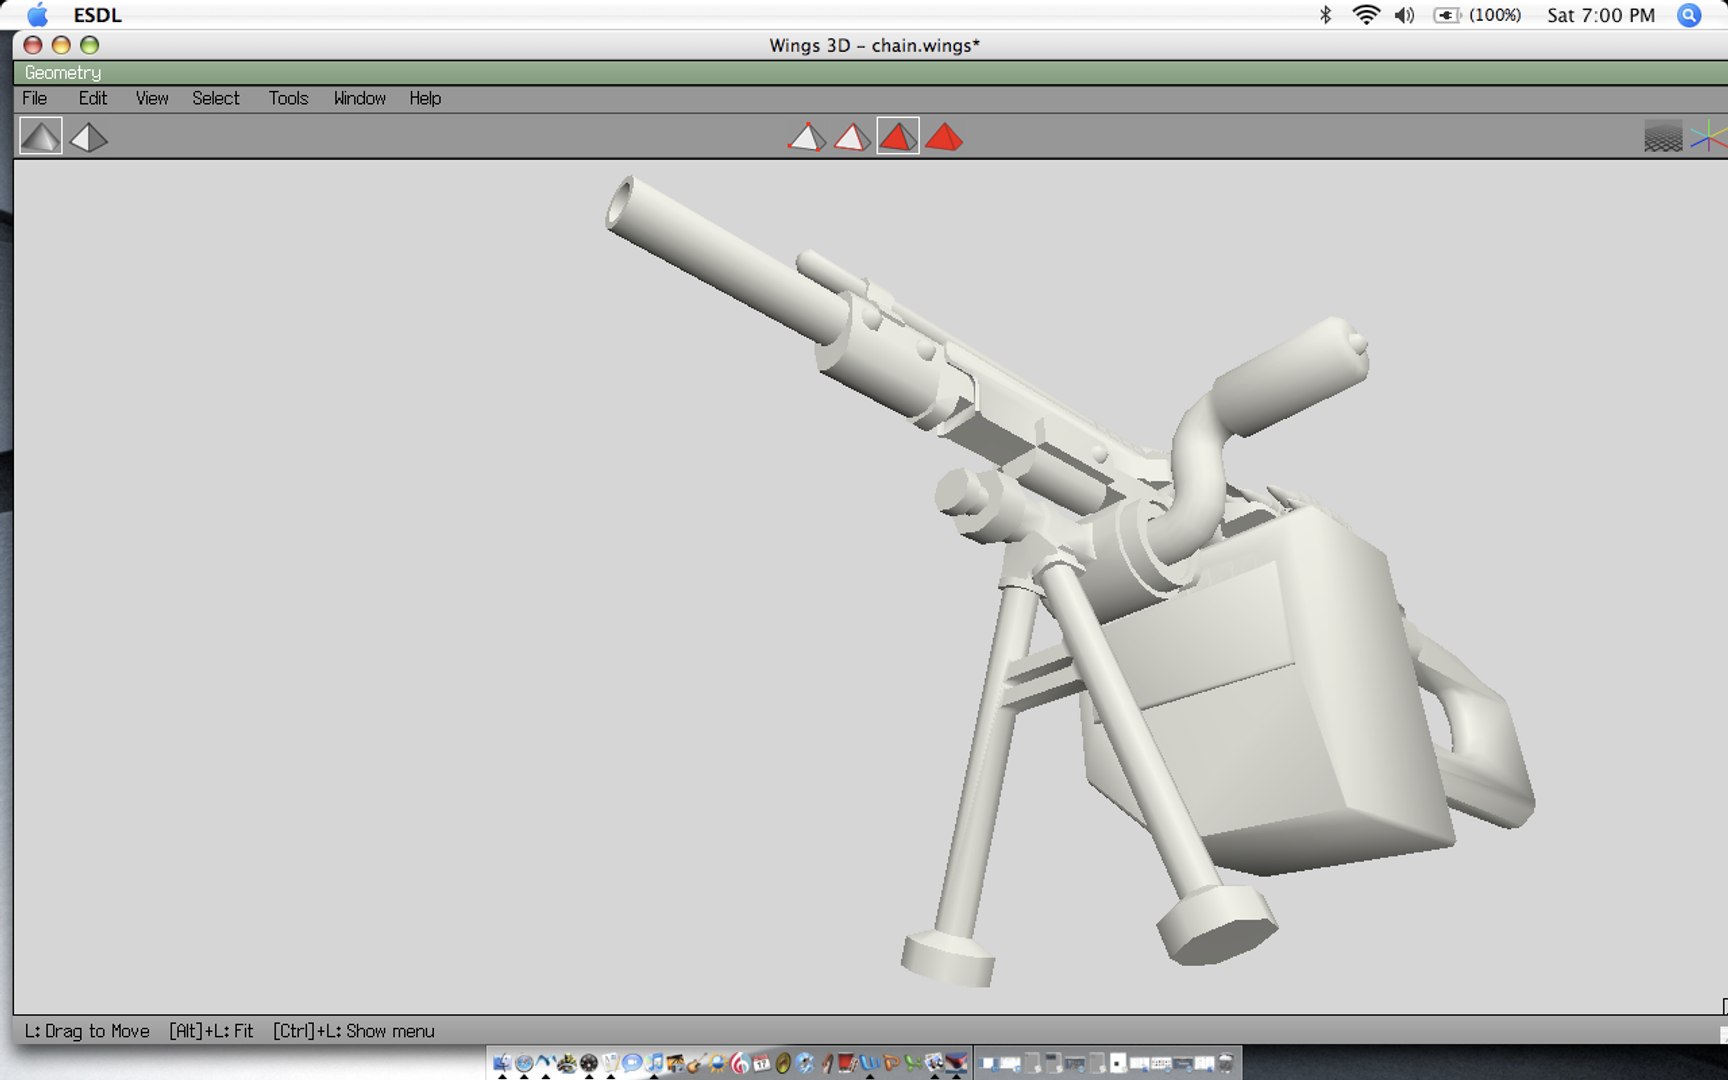Select vertex selection mode pyramid
Image resolution: width=1728 pixels, height=1080 pixels.
(806, 137)
